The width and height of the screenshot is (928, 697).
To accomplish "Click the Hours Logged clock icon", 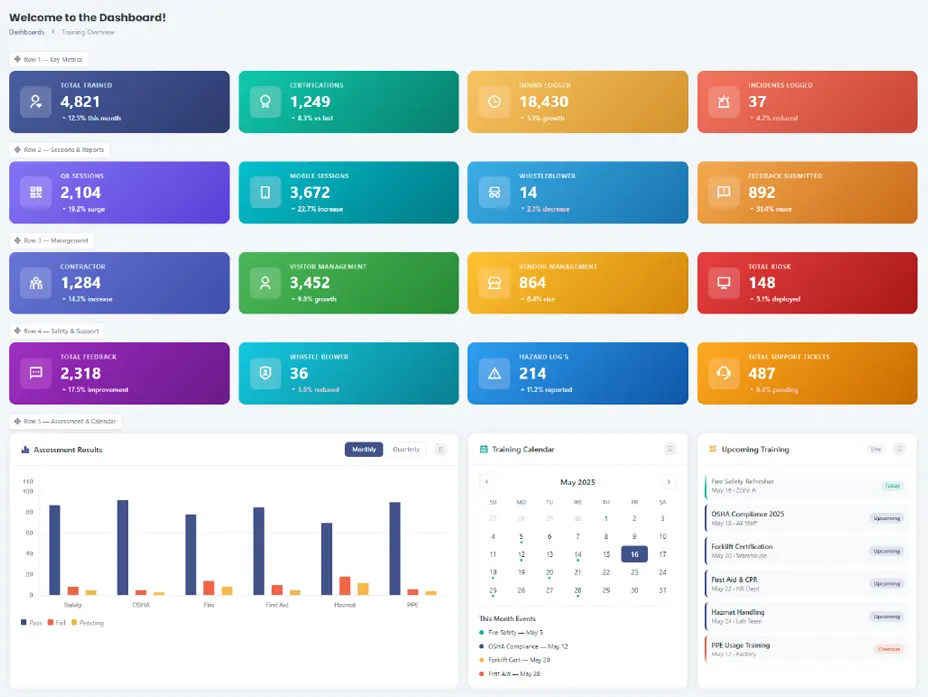I will tap(494, 102).
